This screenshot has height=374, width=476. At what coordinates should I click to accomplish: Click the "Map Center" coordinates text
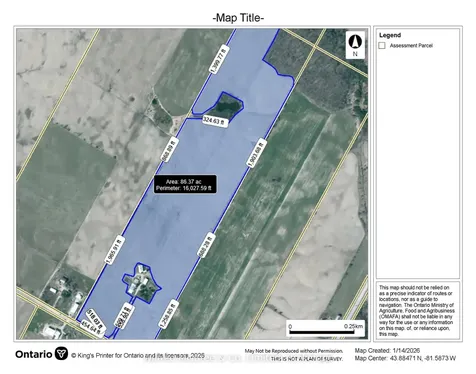click(405, 358)
